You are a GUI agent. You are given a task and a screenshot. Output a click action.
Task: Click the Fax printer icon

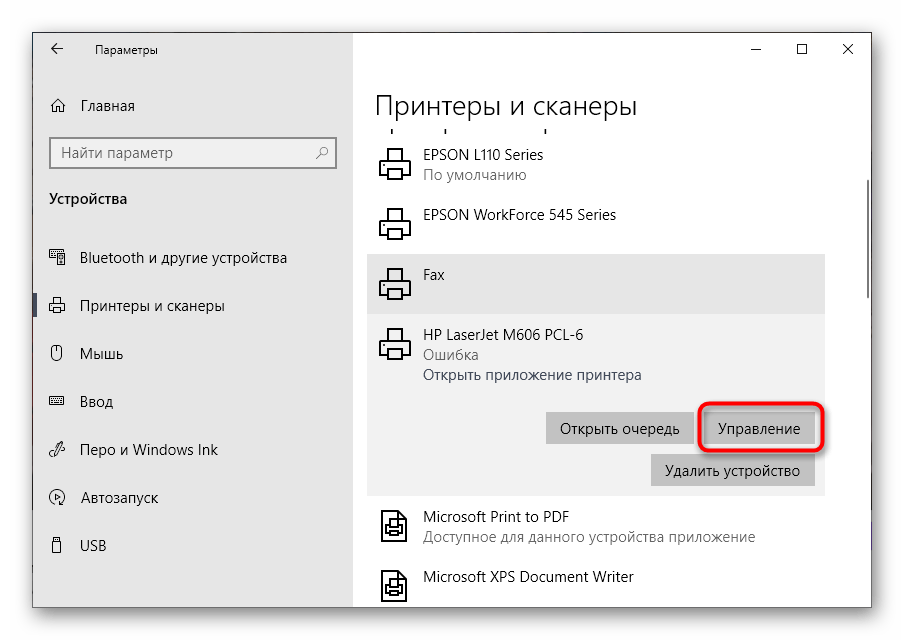coord(395,284)
